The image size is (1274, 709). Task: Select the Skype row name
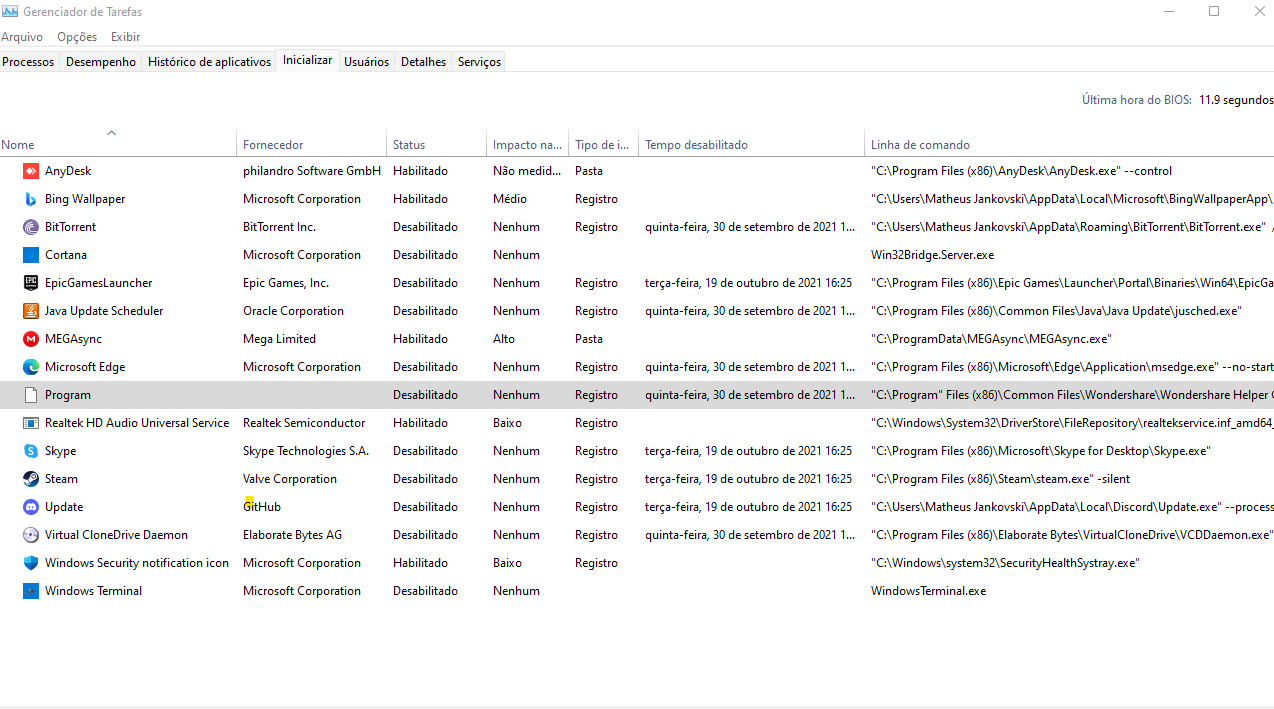[60, 451]
